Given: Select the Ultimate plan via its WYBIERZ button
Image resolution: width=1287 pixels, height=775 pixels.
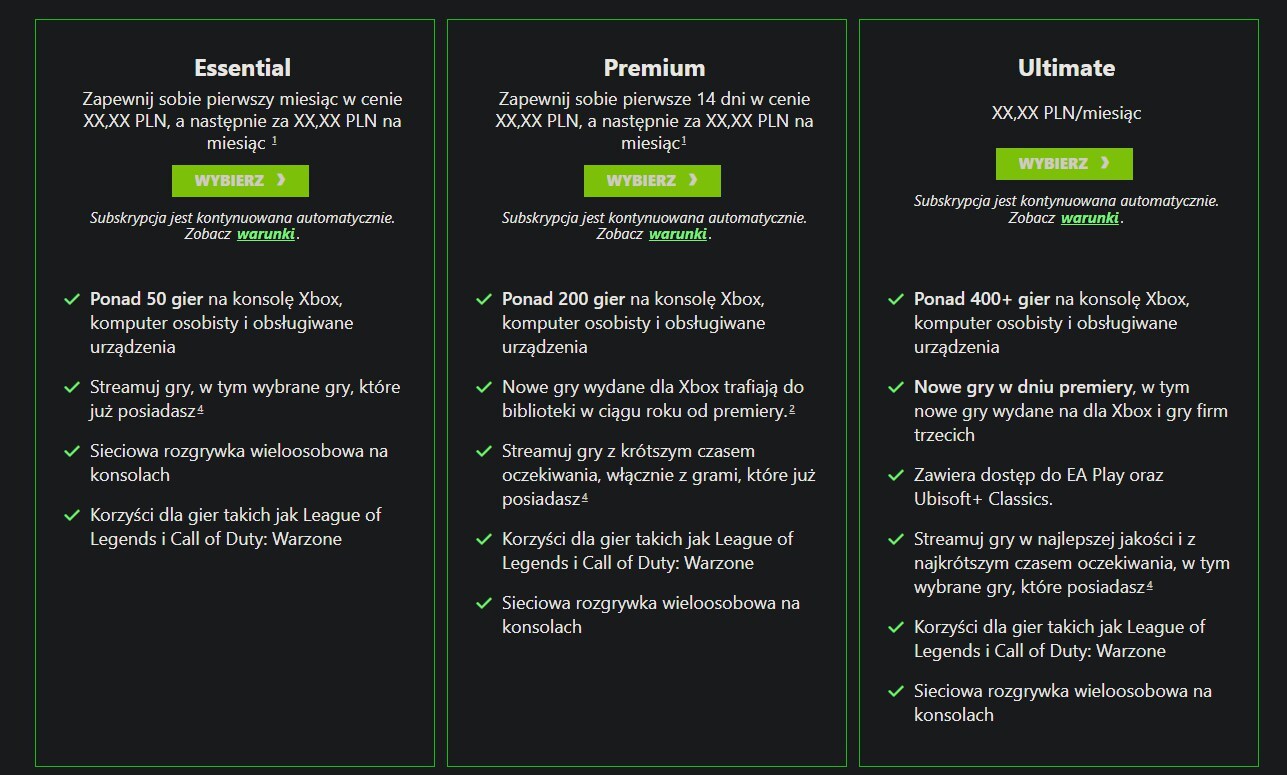Looking at the screenshot, I should [x=1064, y=164].
